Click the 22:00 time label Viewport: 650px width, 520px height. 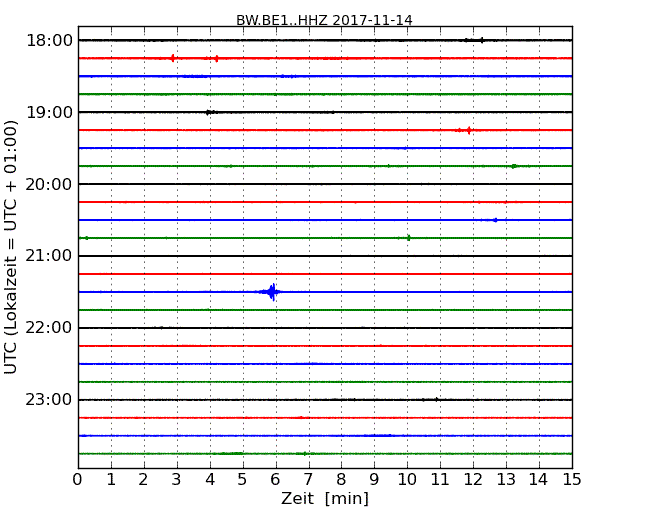(49, 328)
